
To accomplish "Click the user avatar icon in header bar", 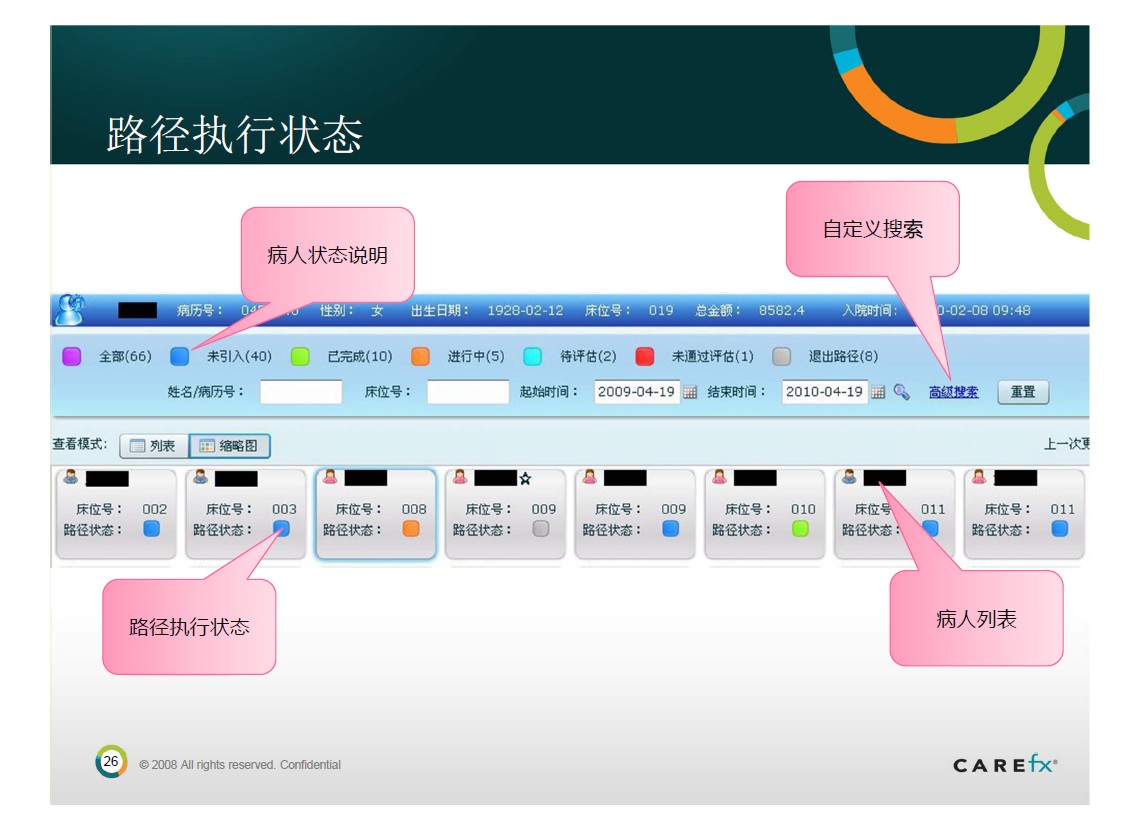I will (x=69, y=310).
